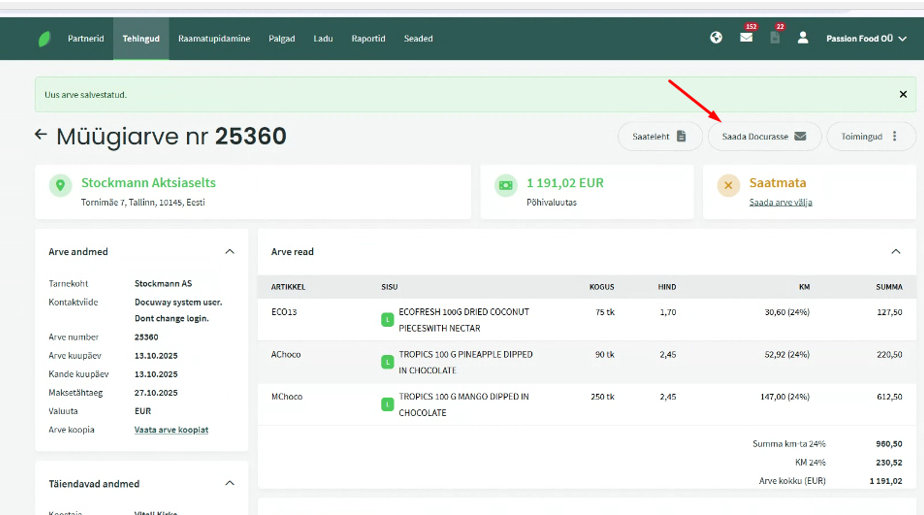Click the green location pin icon

(60, 185)
